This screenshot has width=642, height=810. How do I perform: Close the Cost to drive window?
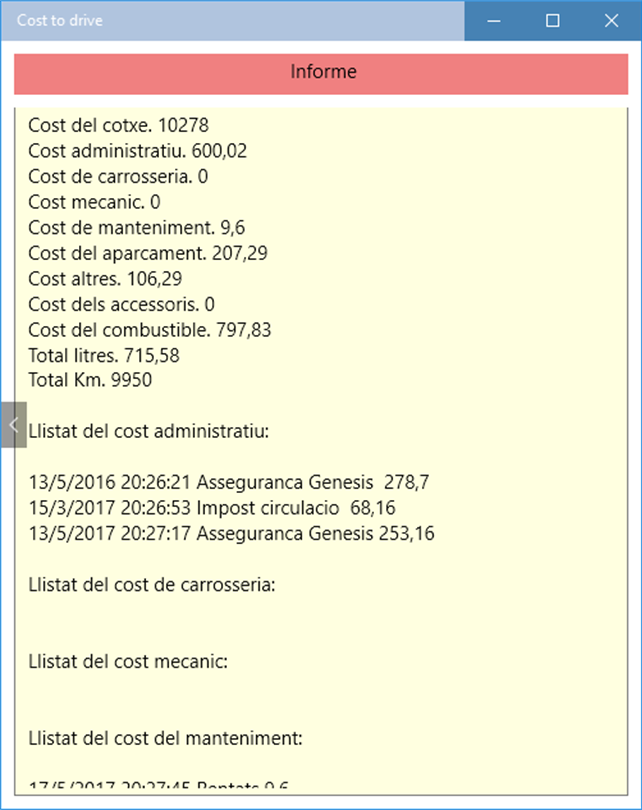[x=611, y=20]
